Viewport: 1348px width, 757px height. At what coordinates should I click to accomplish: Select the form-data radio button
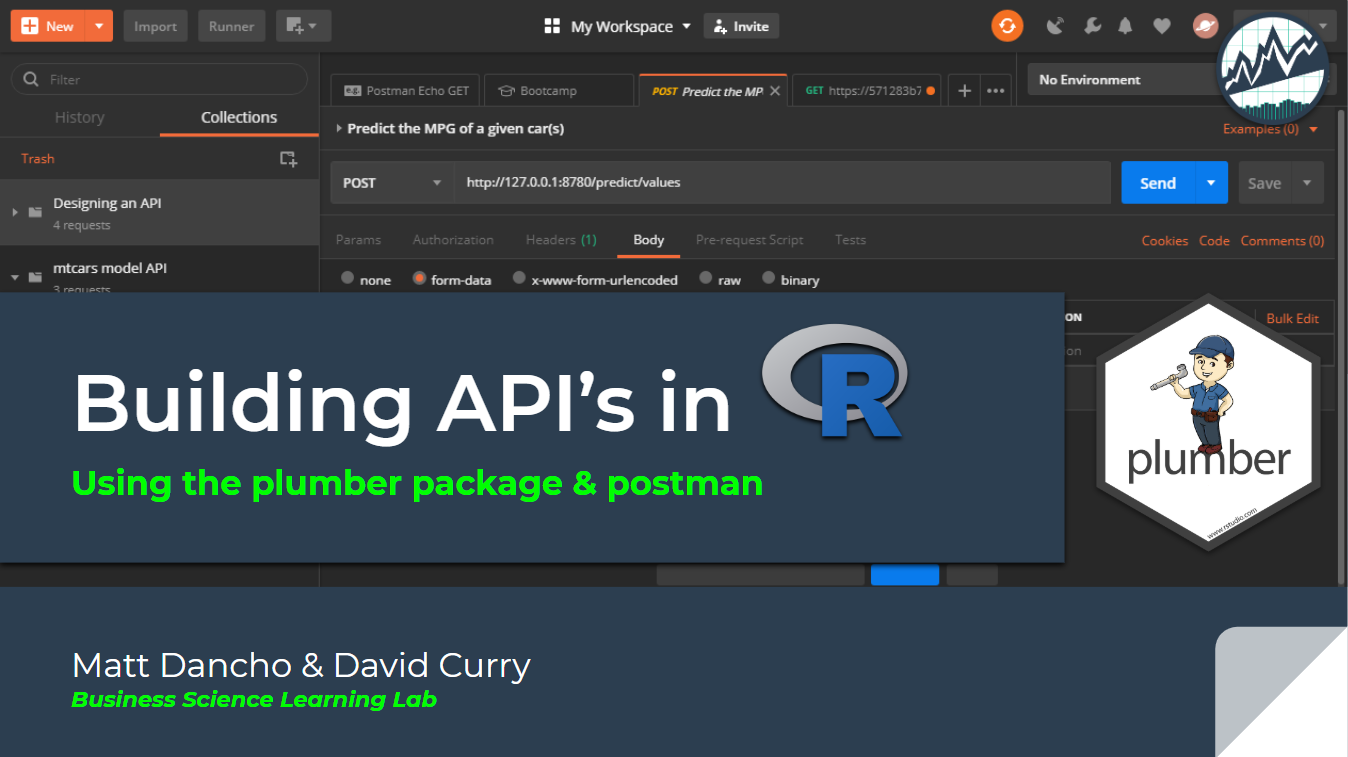point(420,279)
